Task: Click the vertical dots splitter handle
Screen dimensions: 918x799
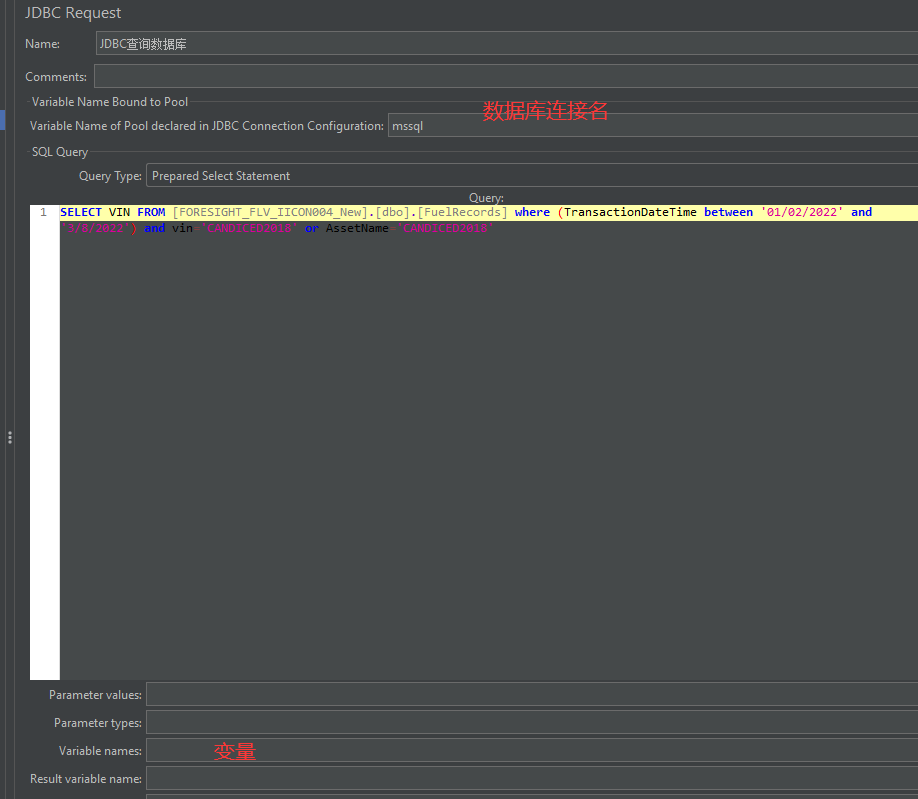Action: 9,437
